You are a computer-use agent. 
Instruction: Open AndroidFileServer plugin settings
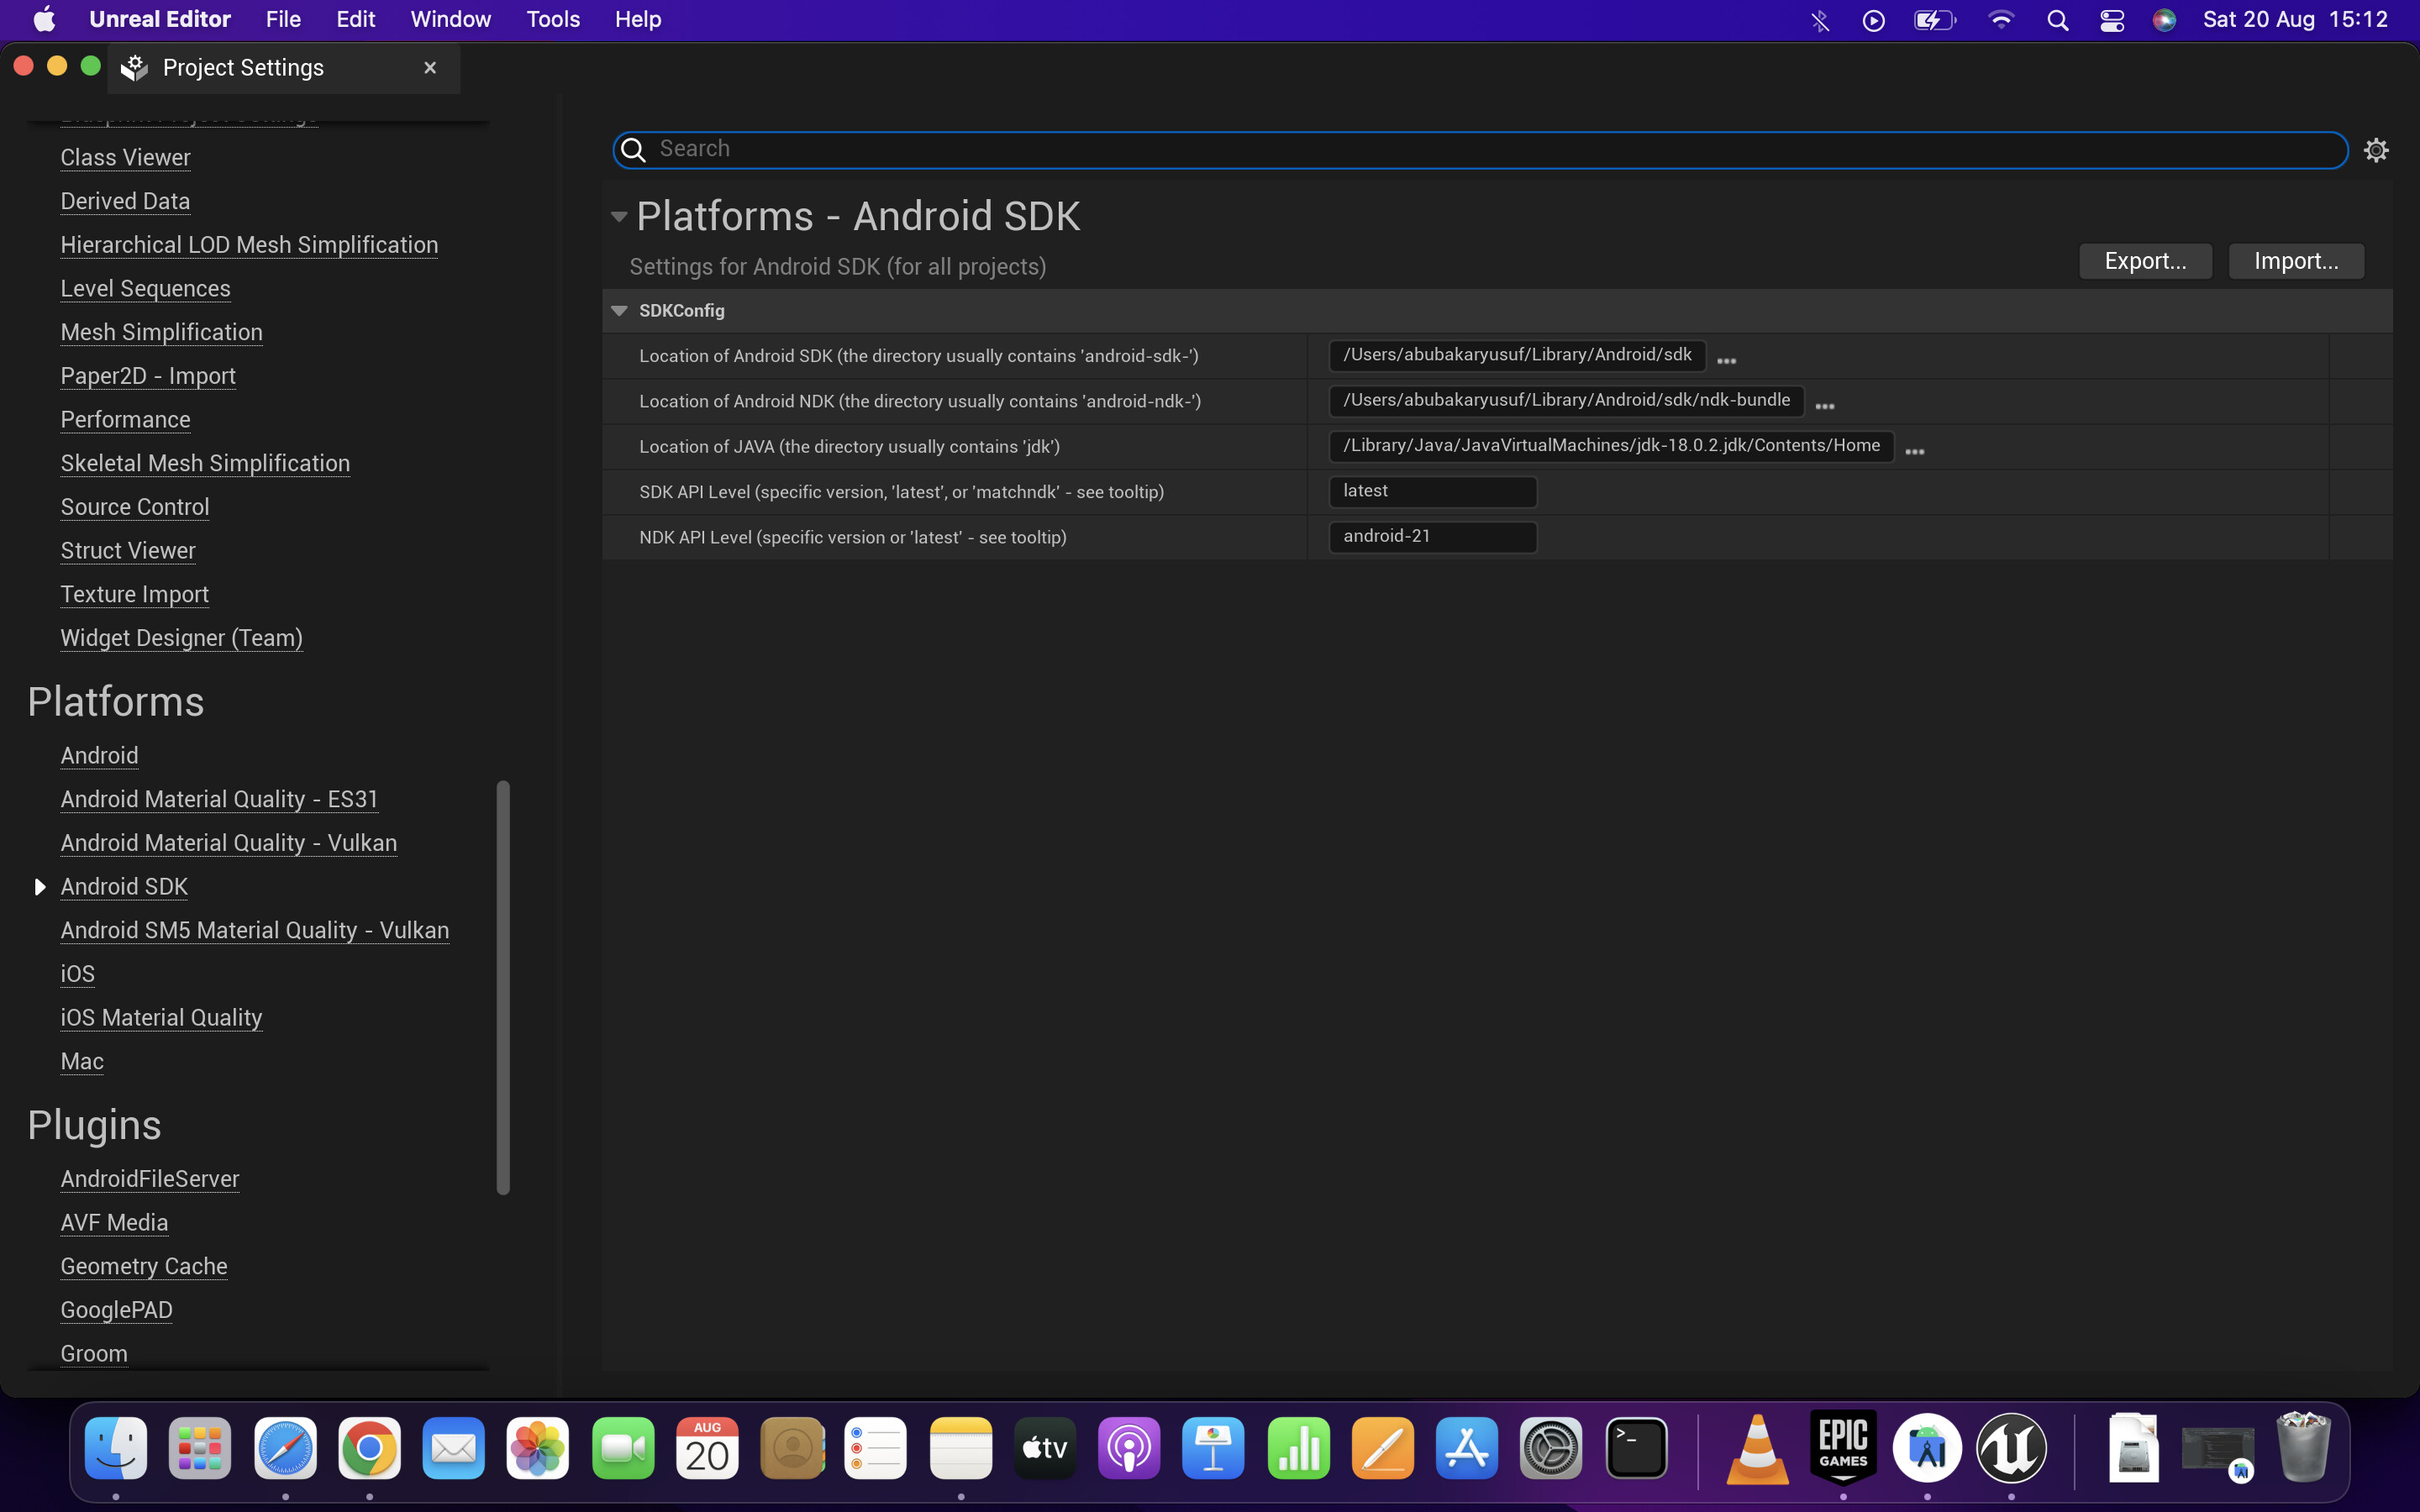[x=150, y=1179]
